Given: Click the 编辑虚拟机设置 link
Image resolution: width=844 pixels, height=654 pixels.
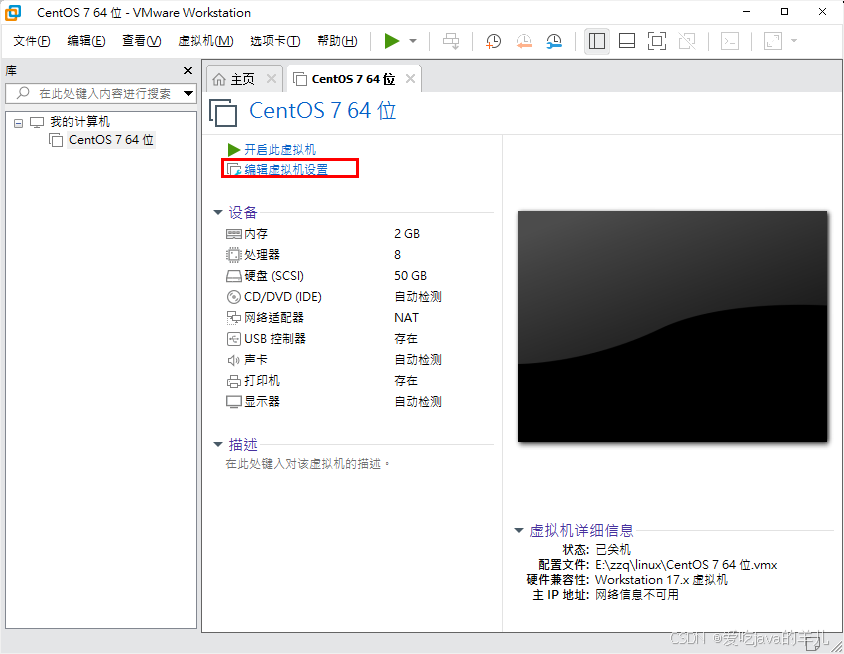Looking at the screenshot, I should click(286, 170).
